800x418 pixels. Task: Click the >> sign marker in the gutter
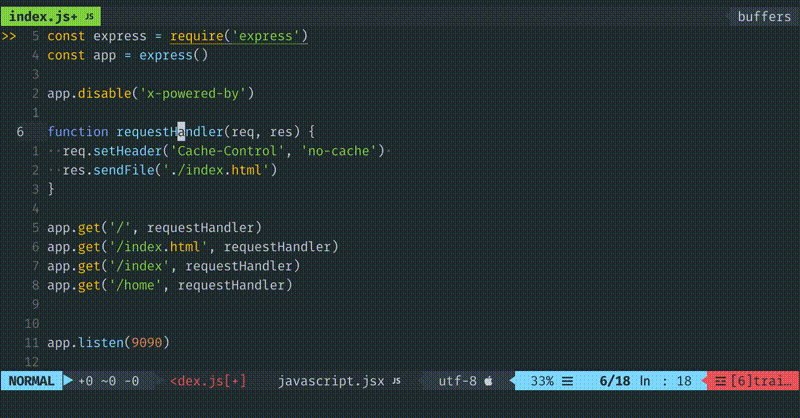click(9, 36)
